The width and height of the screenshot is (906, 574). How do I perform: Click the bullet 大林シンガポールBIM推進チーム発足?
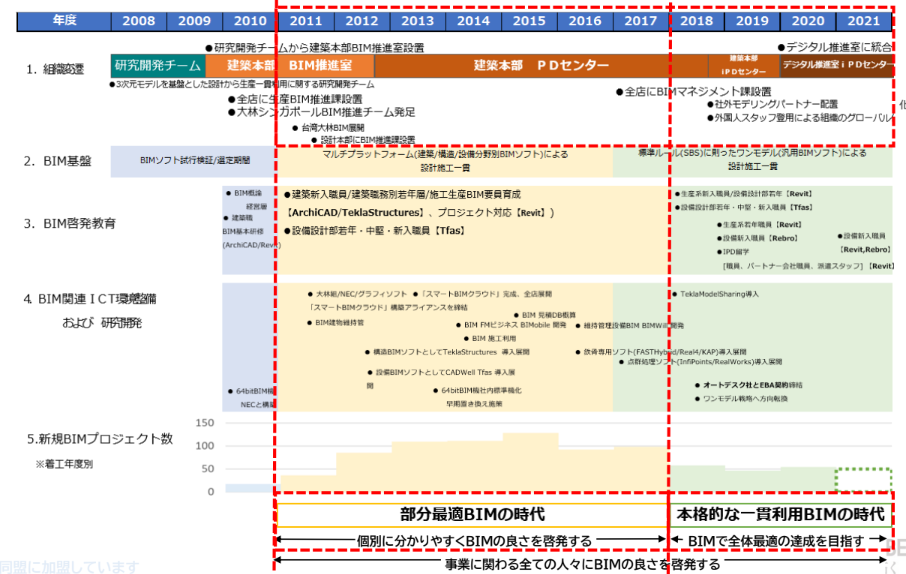321,112
